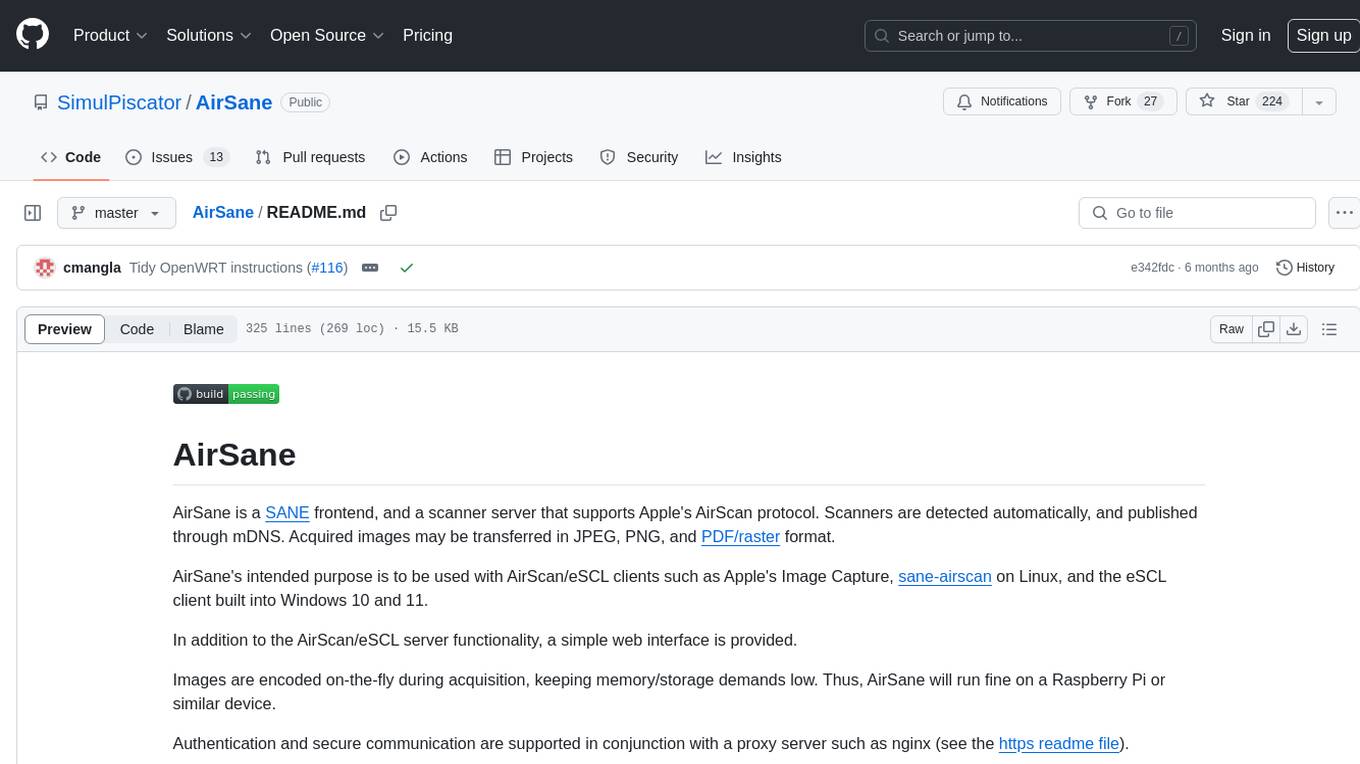The height and width of the screenshot is (764, 1360).
Task: Click the build passing badge
Action: point(226,394)
